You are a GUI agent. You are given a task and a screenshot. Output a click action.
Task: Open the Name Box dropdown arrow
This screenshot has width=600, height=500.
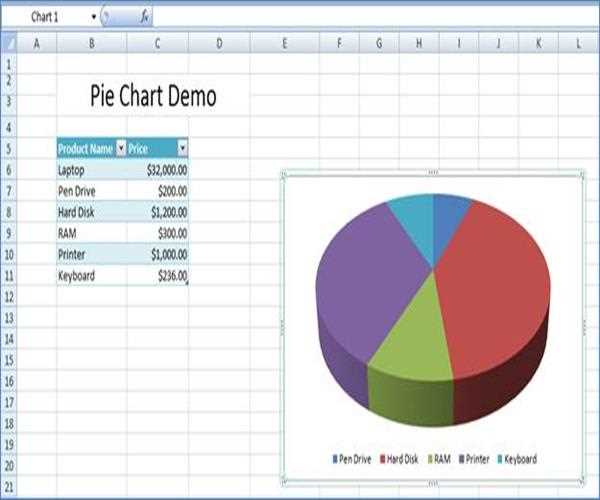coord(94,17)
